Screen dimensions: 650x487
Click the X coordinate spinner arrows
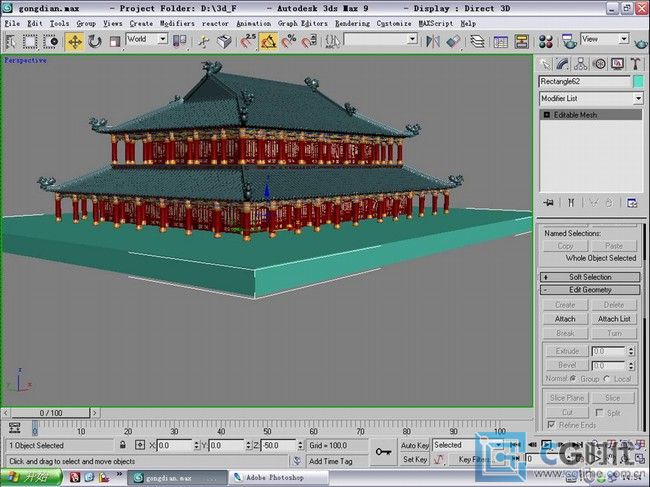click(x=196, y=446)
